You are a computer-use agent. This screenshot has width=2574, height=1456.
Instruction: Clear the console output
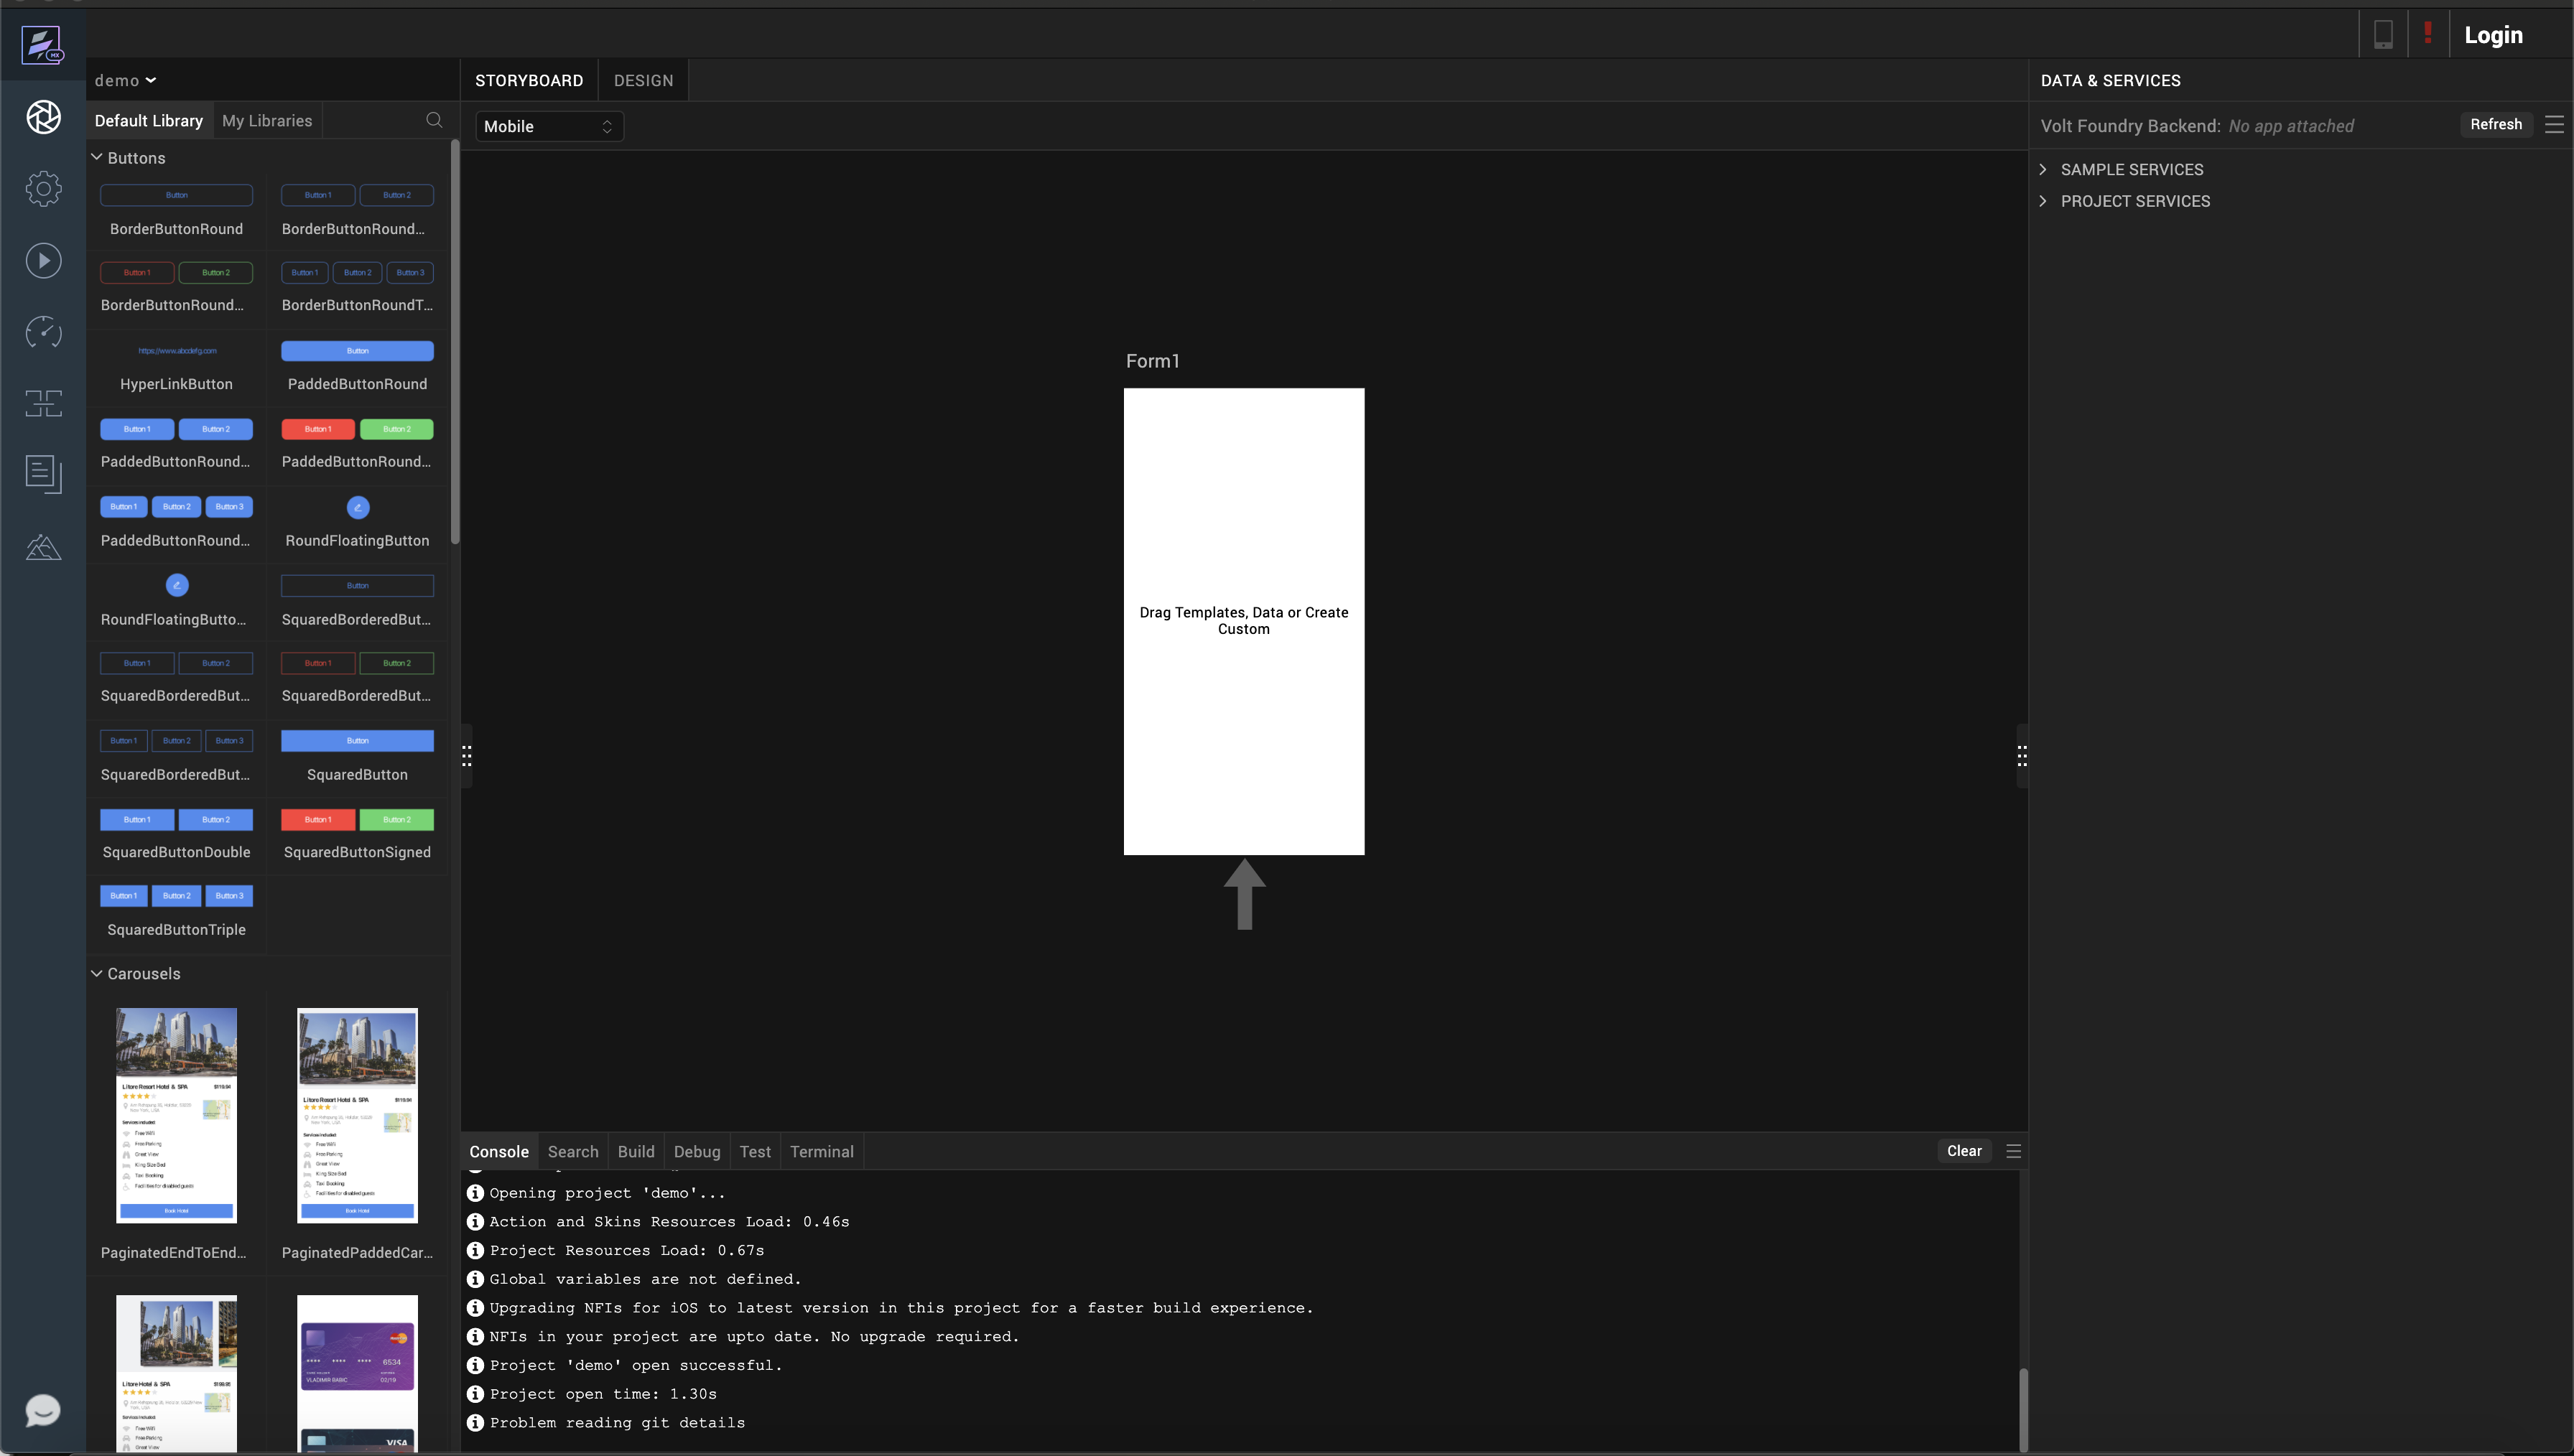[x=1963, y=1151]
